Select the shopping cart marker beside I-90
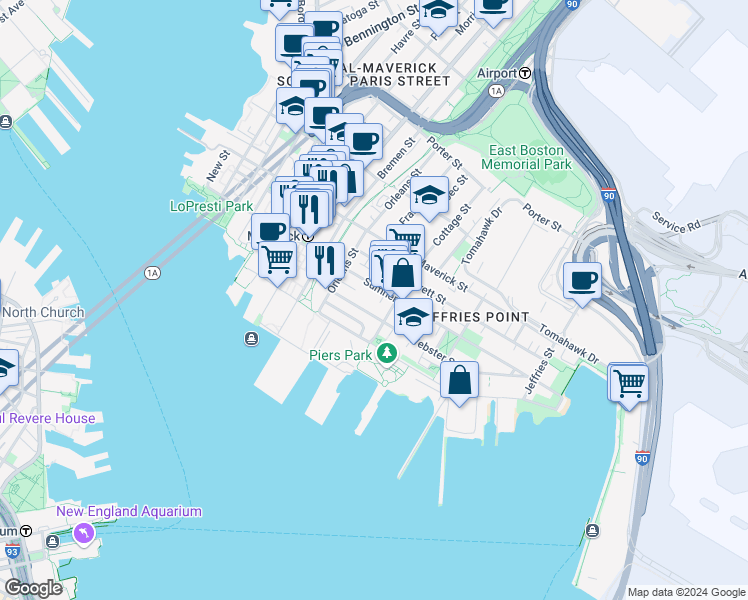This screenshot has height=600, width=748. click(x=629, y=384)
